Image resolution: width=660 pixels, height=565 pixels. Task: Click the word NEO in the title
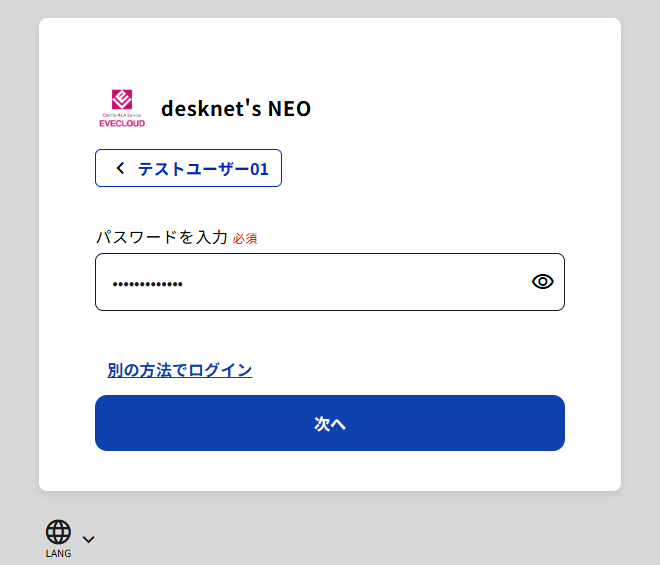click(x=289, y=108)
